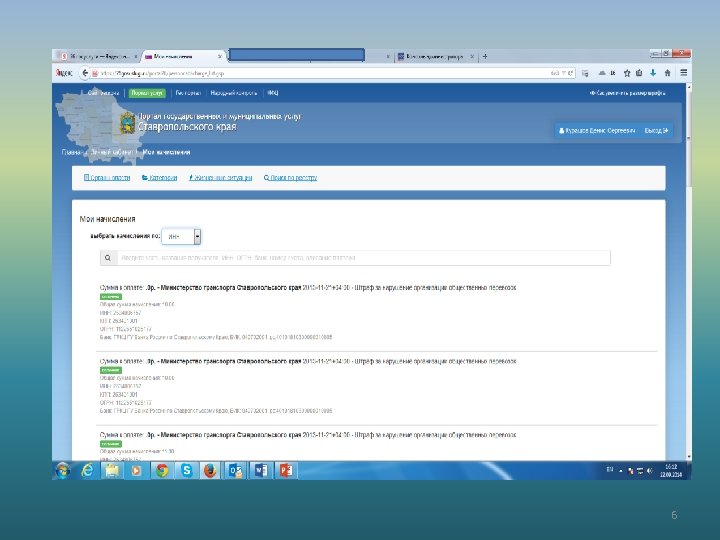Open the Firefox hamburger menu
The image size is (720, 540).
coord(684,73)
